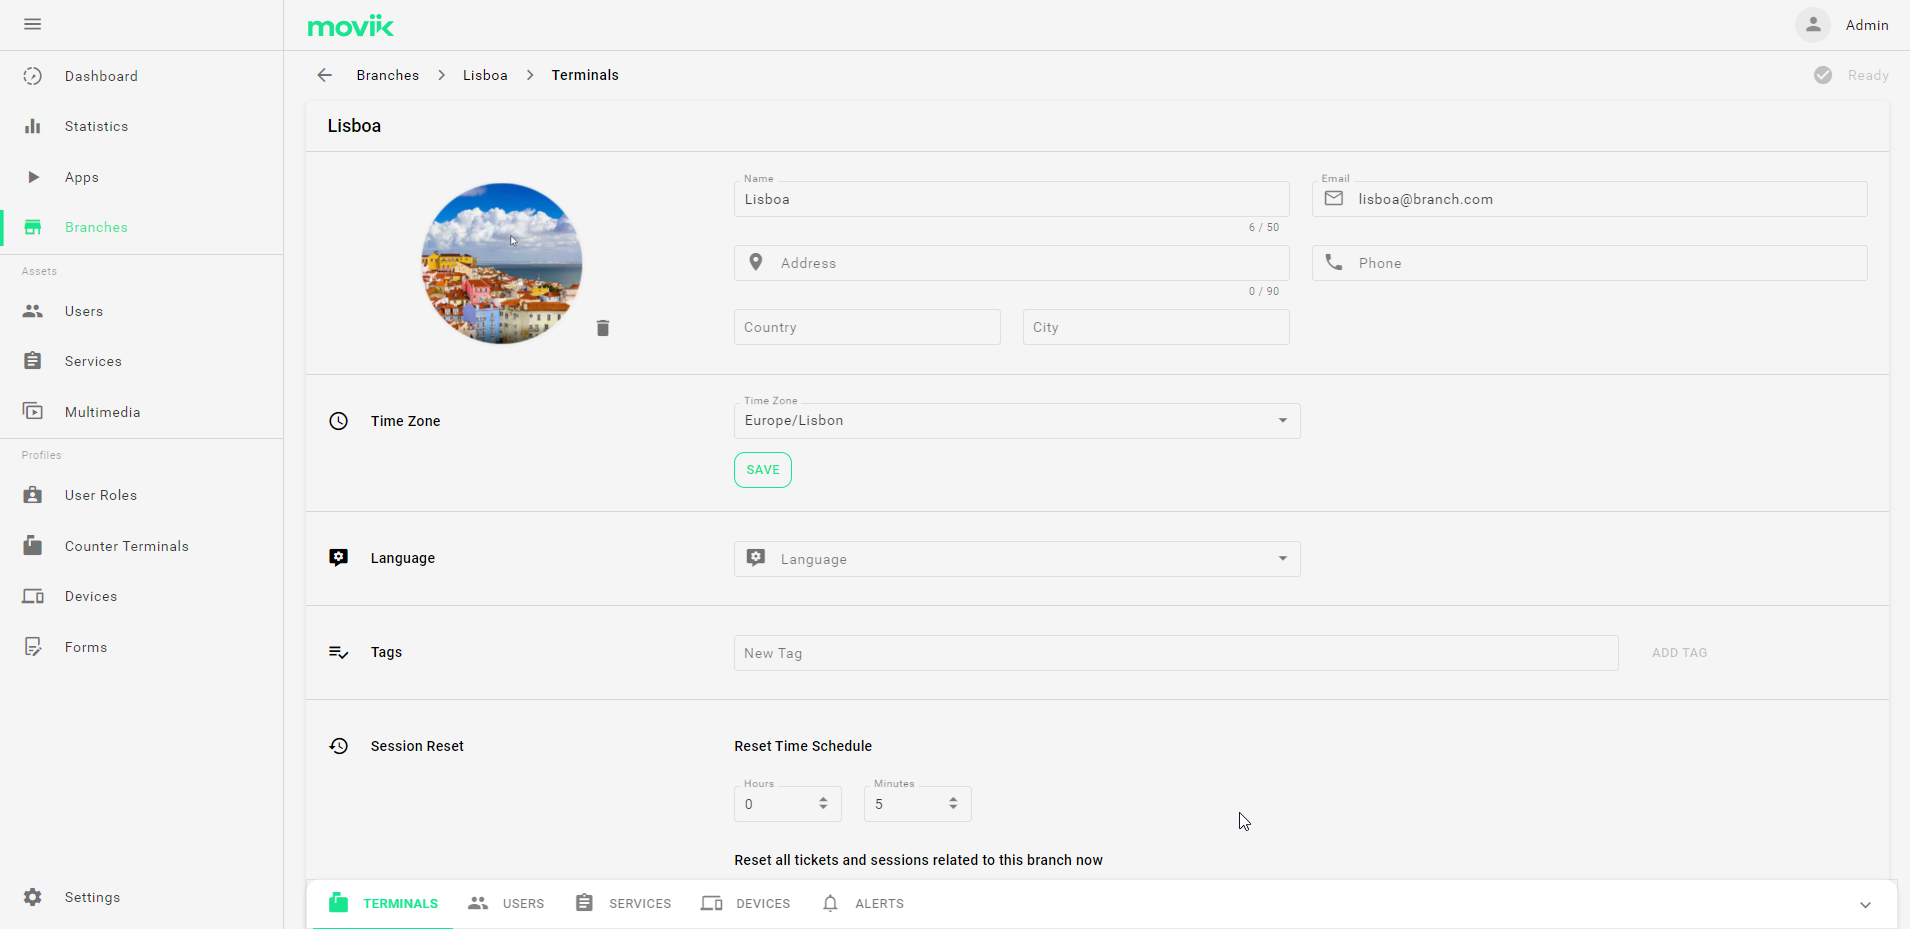Click the Ready status text
Image resolution: width=1910 pixels, height=929 pixels.
pos(1868,75)
